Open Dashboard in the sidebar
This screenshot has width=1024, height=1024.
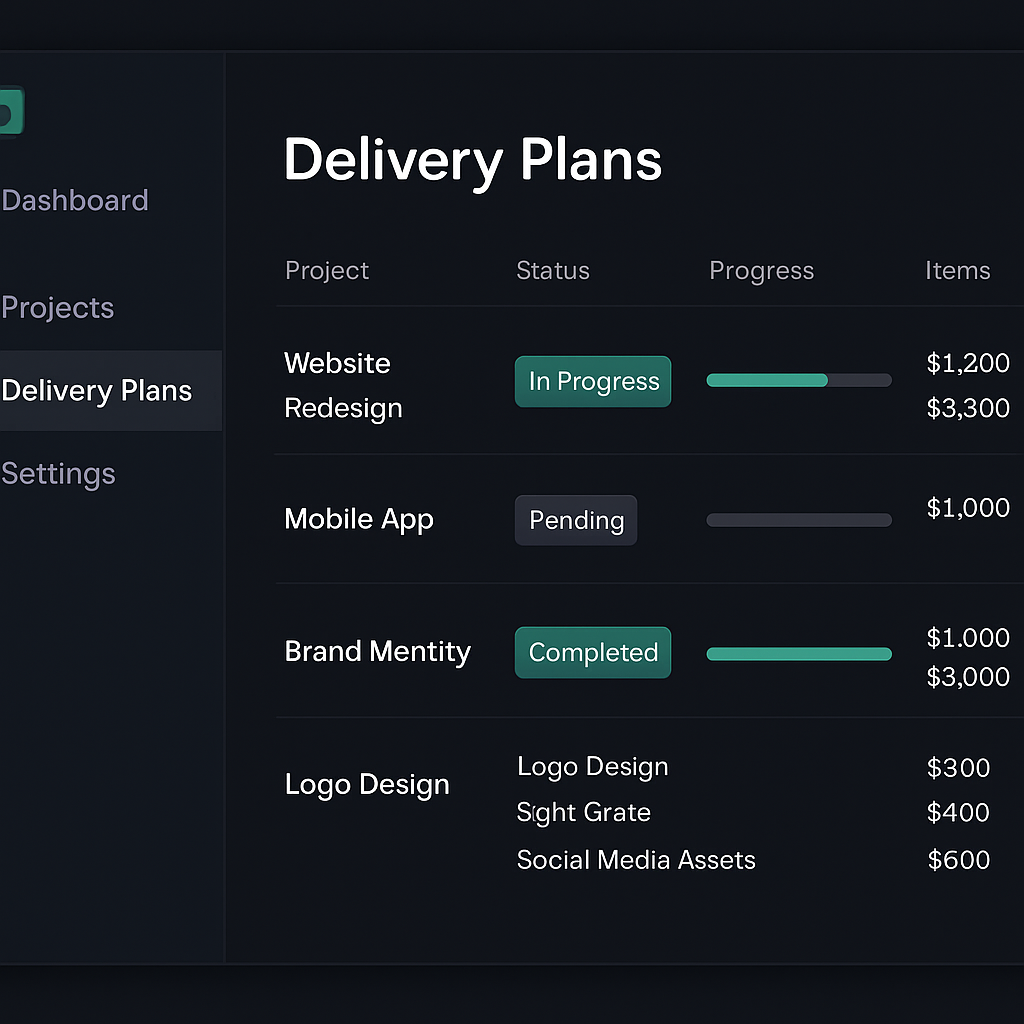[74, 200]
